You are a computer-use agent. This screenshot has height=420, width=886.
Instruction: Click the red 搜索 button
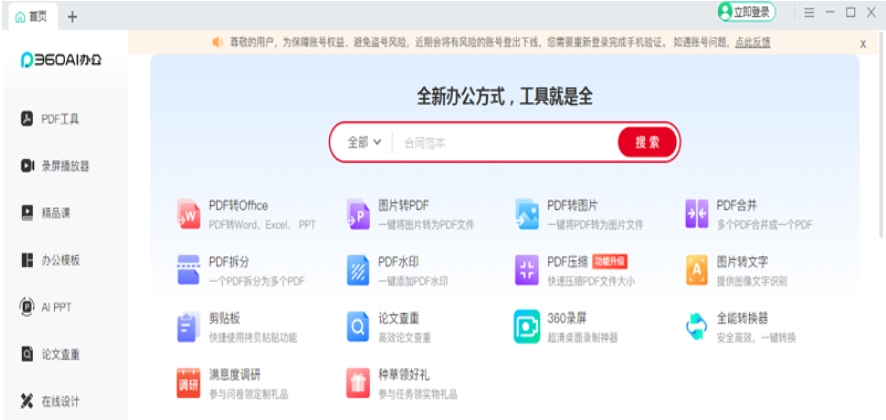648,142
